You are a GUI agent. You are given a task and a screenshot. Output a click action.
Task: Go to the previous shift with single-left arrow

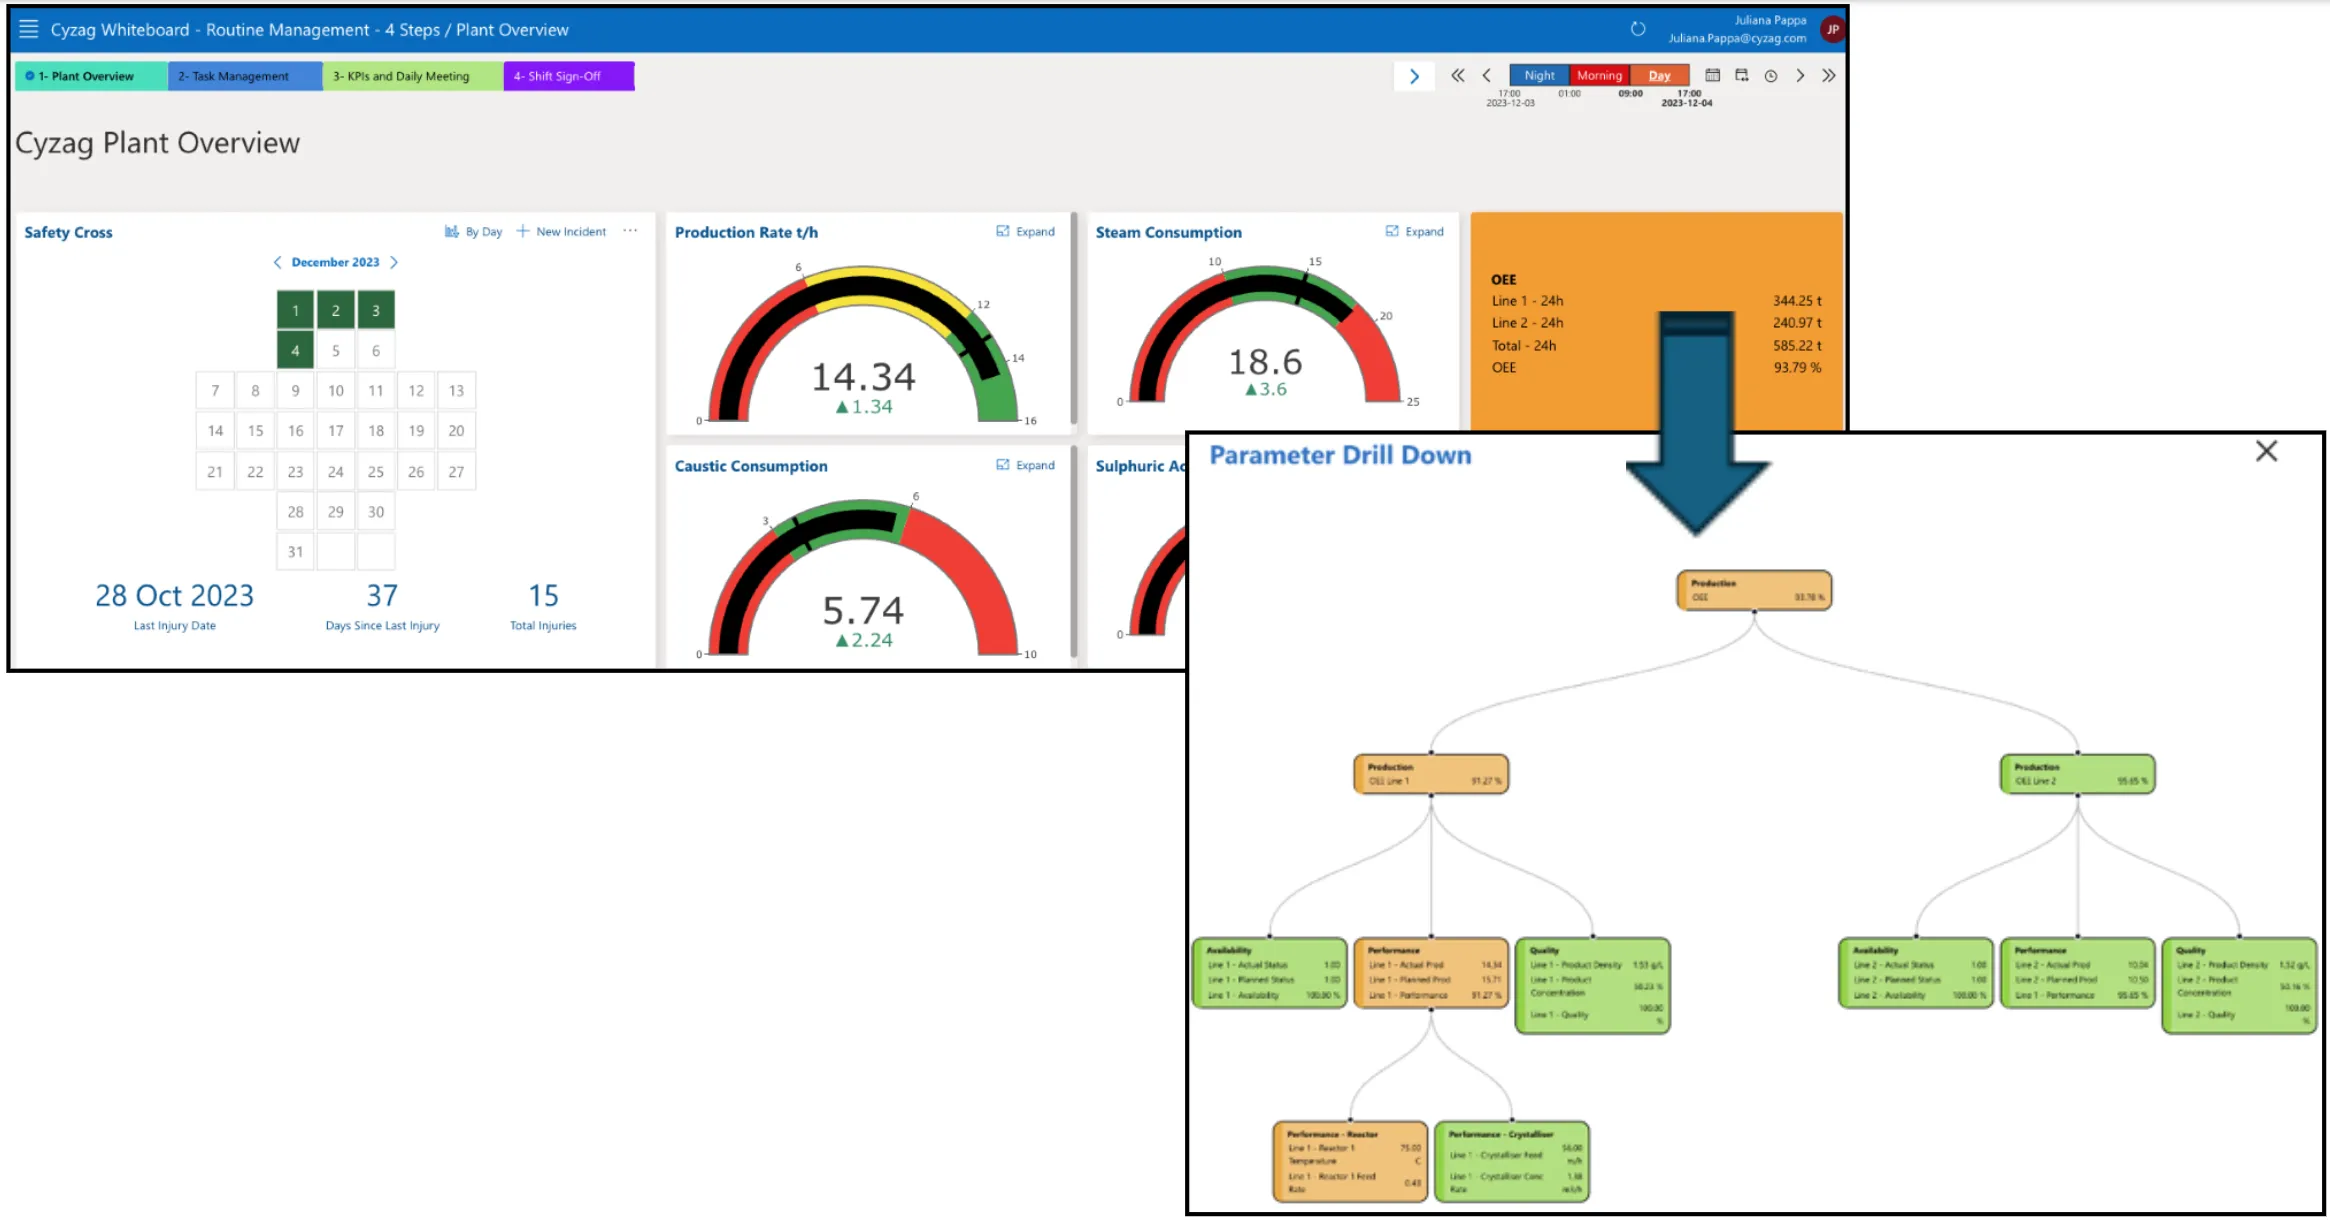pyautogui.click(x=1487, y=75)
